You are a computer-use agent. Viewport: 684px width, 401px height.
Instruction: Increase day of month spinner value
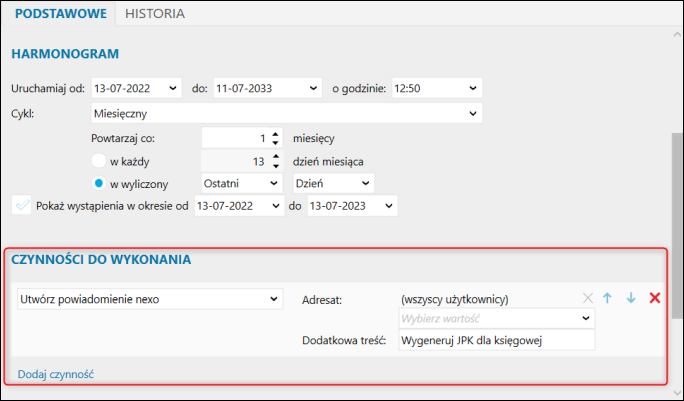coord(275,158)
